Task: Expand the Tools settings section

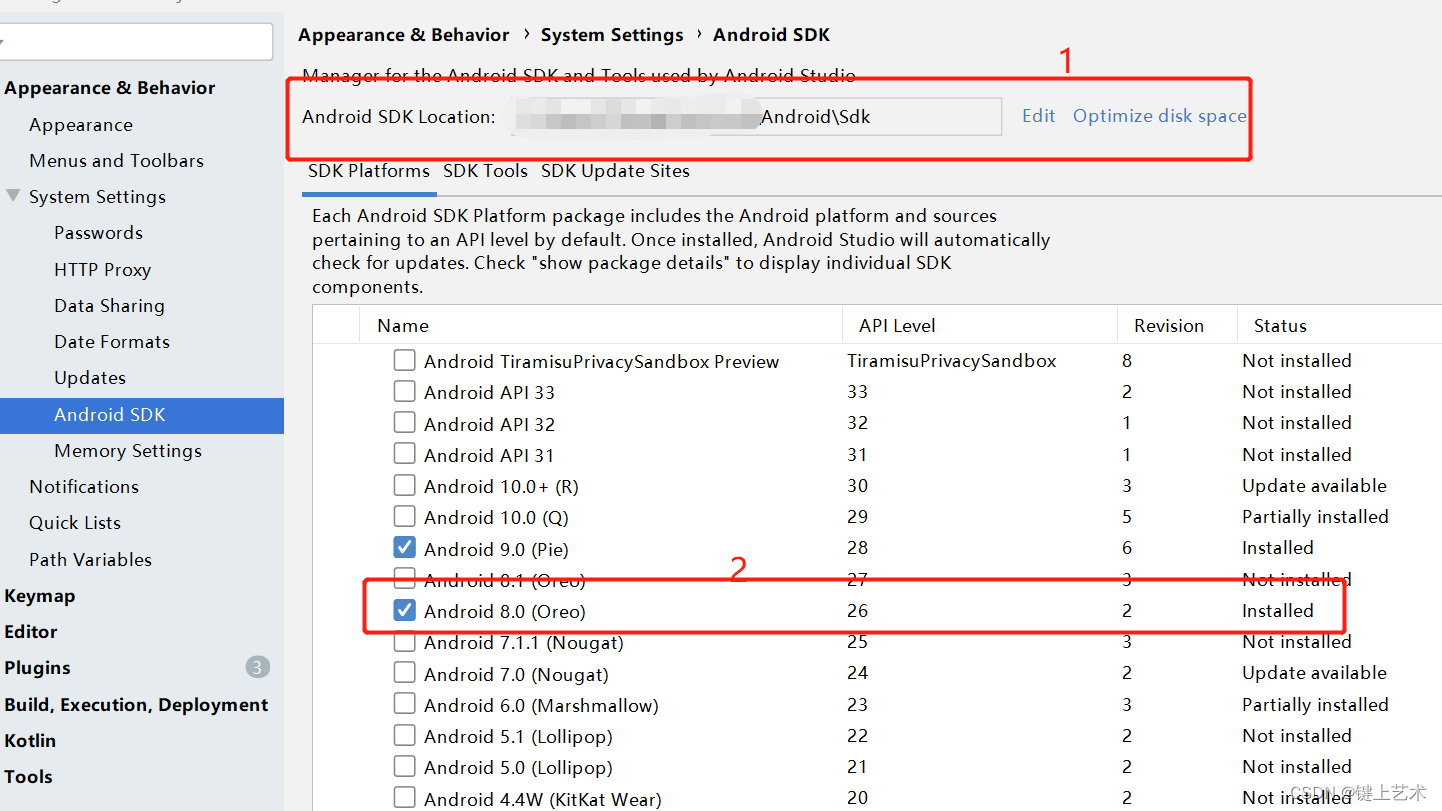Action: coord(28,776)
